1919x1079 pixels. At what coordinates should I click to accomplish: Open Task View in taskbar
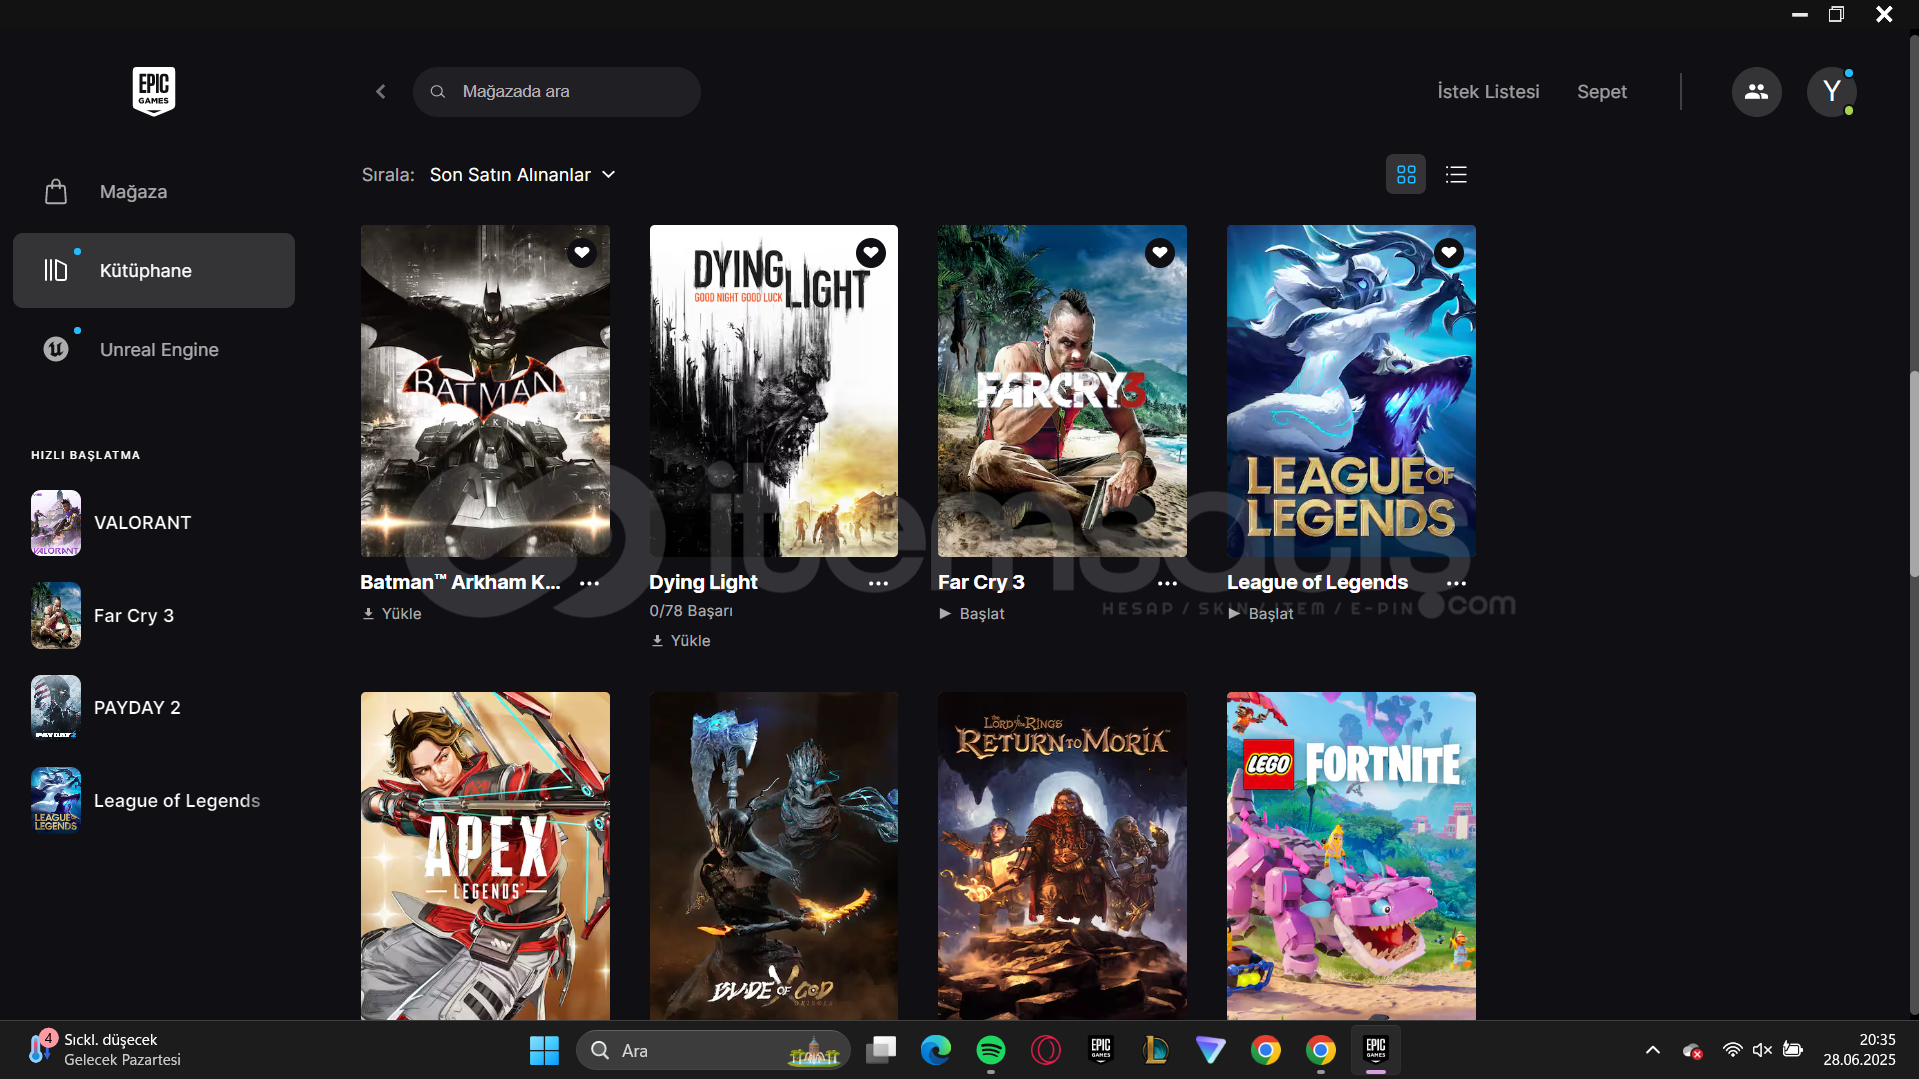(881, 1051)
